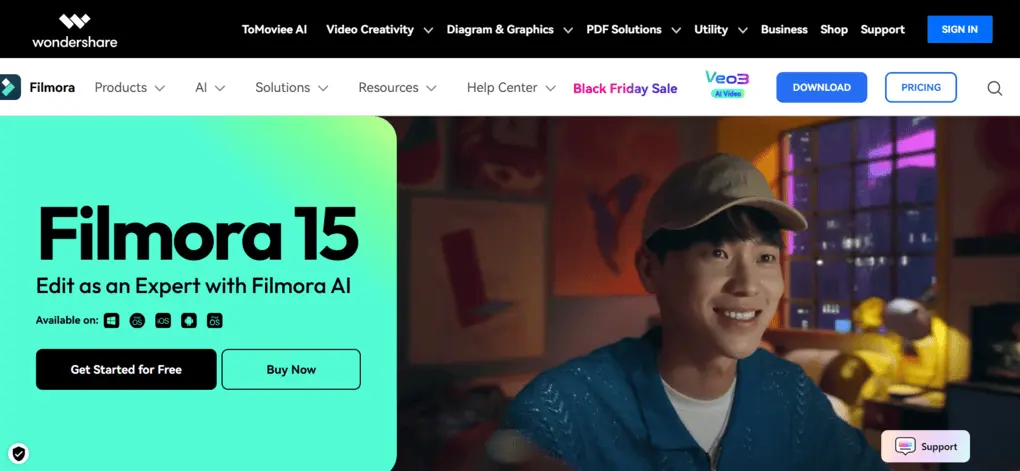Click the blue DOWNLOAD button
The height and width of the screenshot is (471, 1020).
(x=822, y=87)
